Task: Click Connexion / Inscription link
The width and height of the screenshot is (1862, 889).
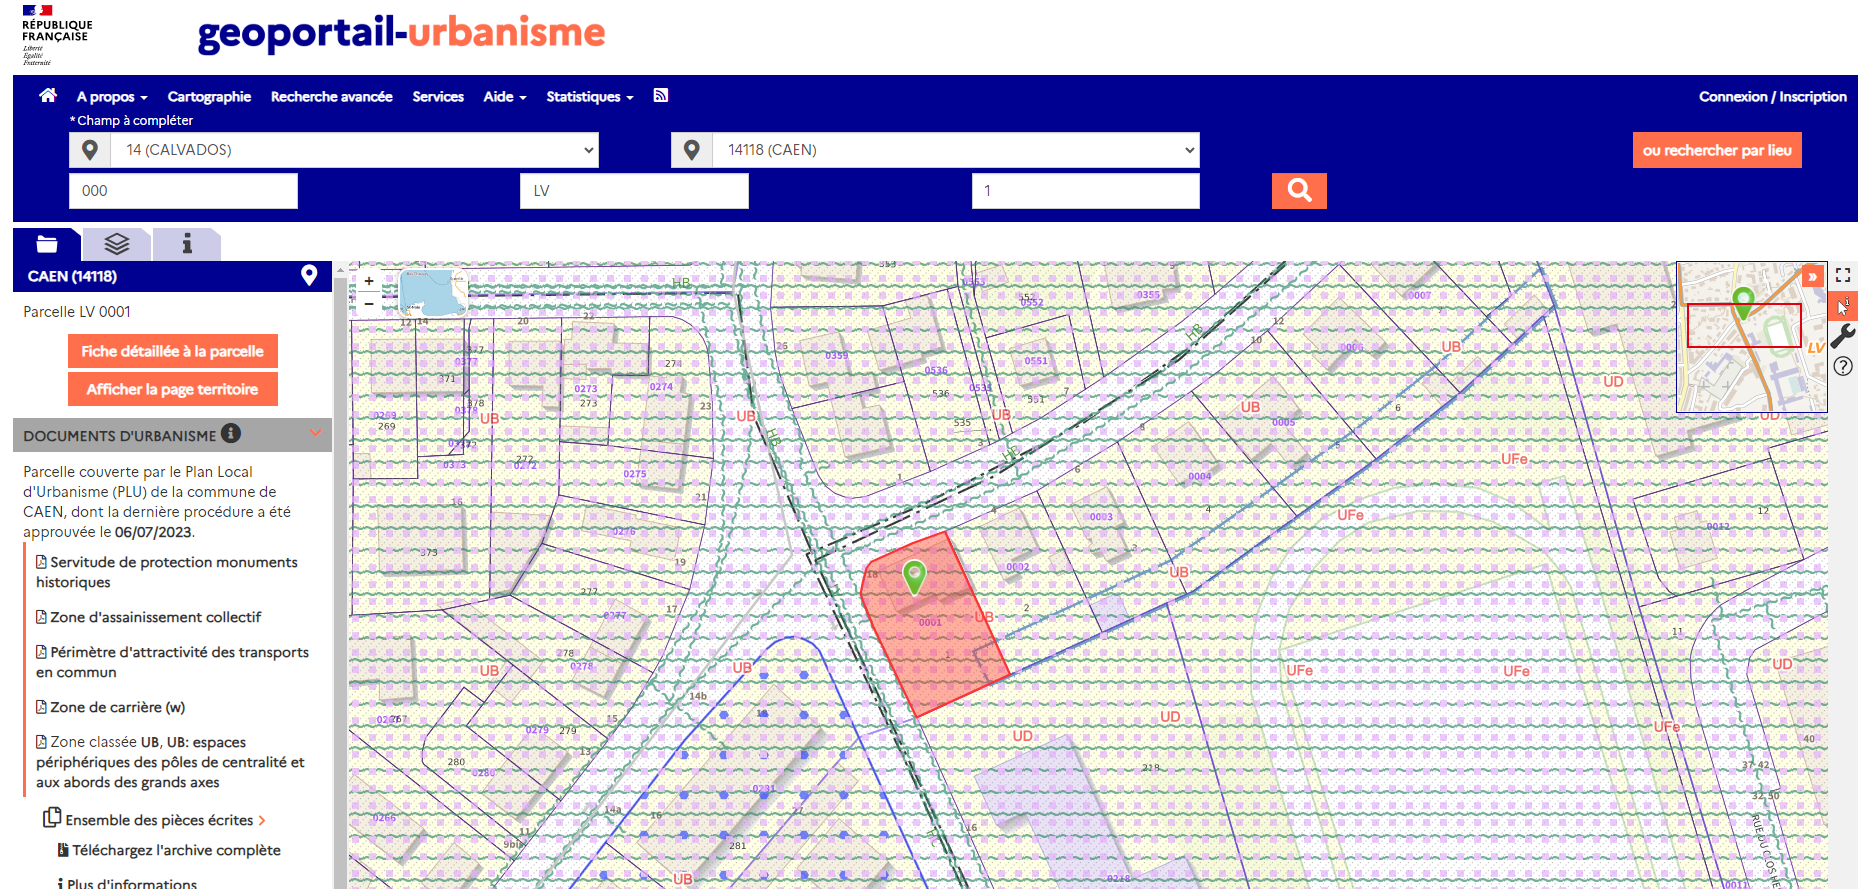Action: [x=1772, y=97]
